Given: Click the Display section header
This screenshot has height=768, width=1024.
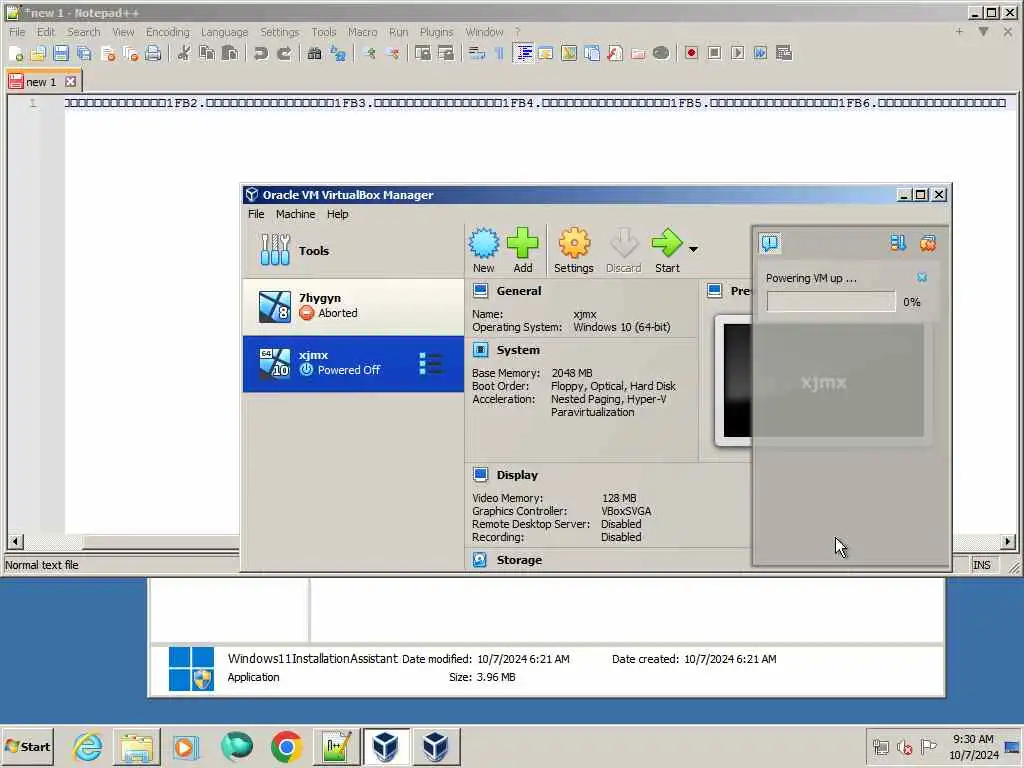Looking at the screenshot, I should pos(517,475).
